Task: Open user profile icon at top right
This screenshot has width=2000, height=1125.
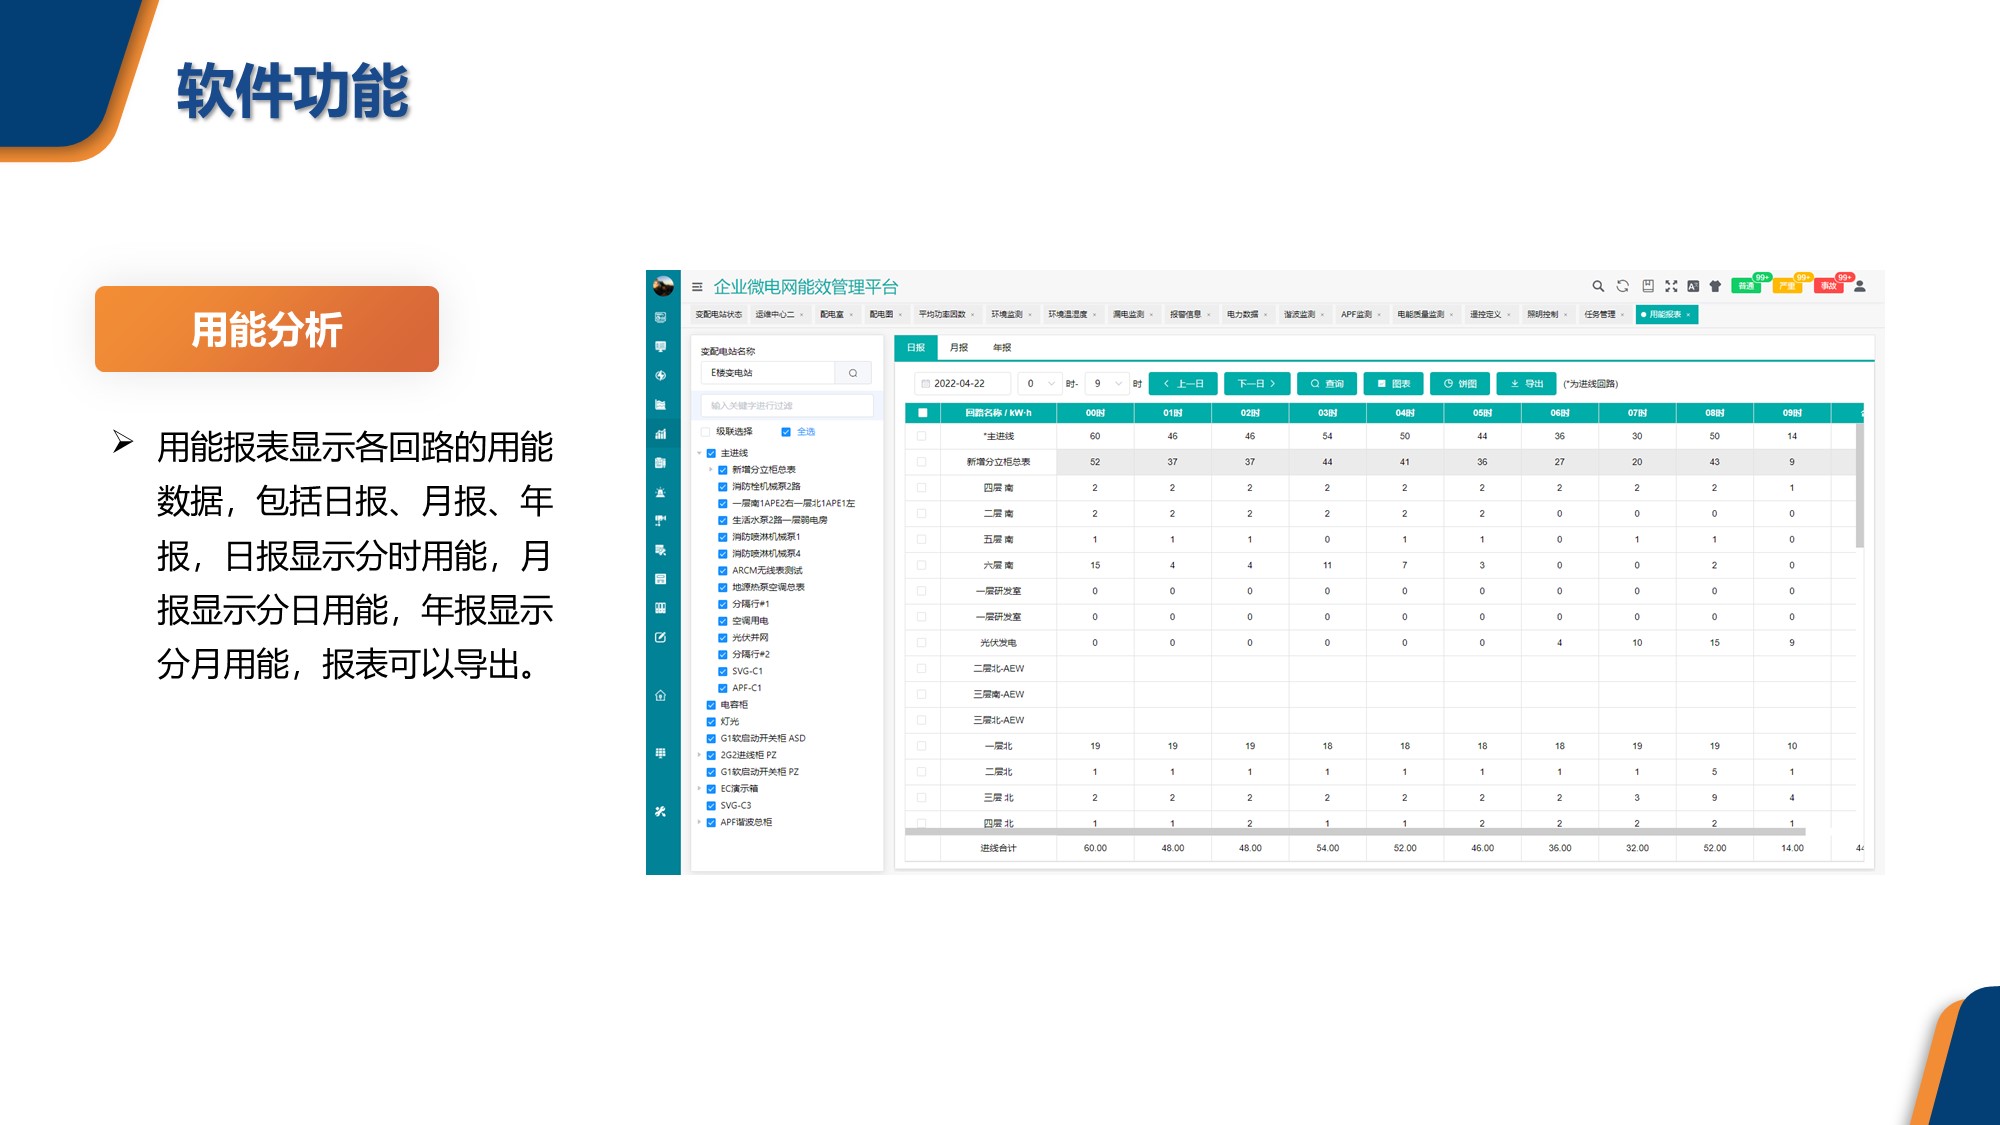Action: 1860,286
